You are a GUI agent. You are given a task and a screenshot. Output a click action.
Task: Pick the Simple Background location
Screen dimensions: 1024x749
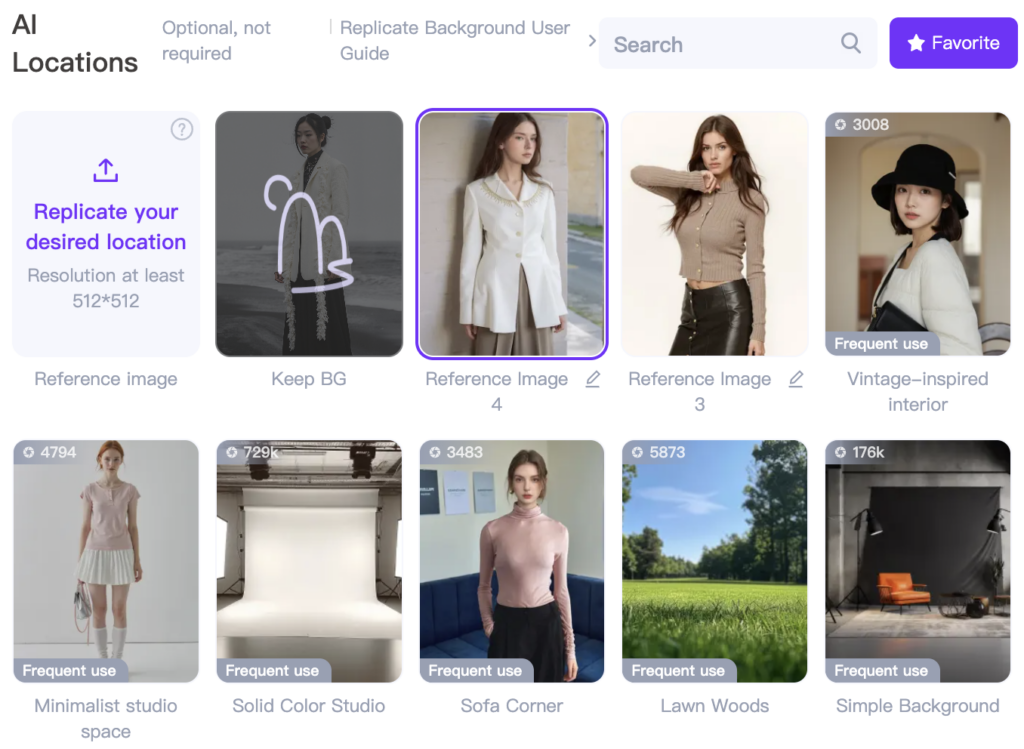coord(917,561)
